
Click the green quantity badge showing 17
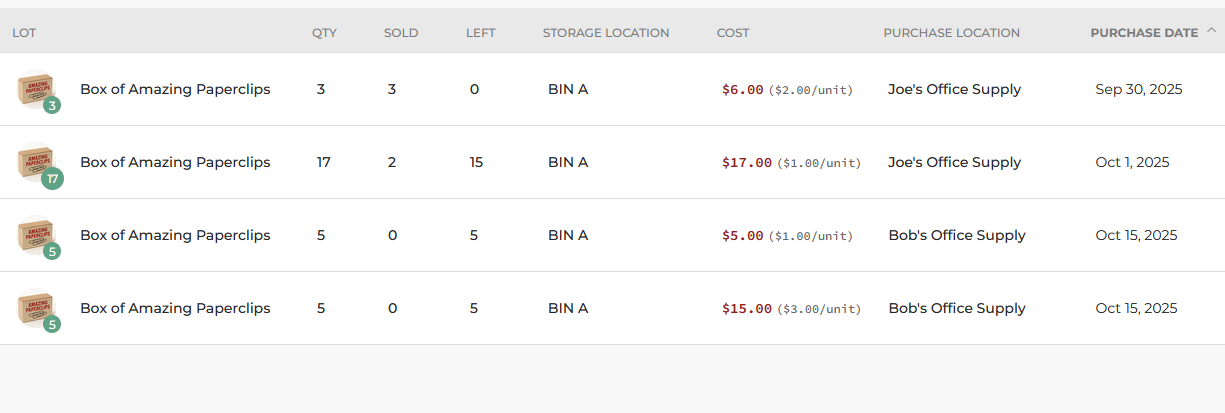point(53,179)
